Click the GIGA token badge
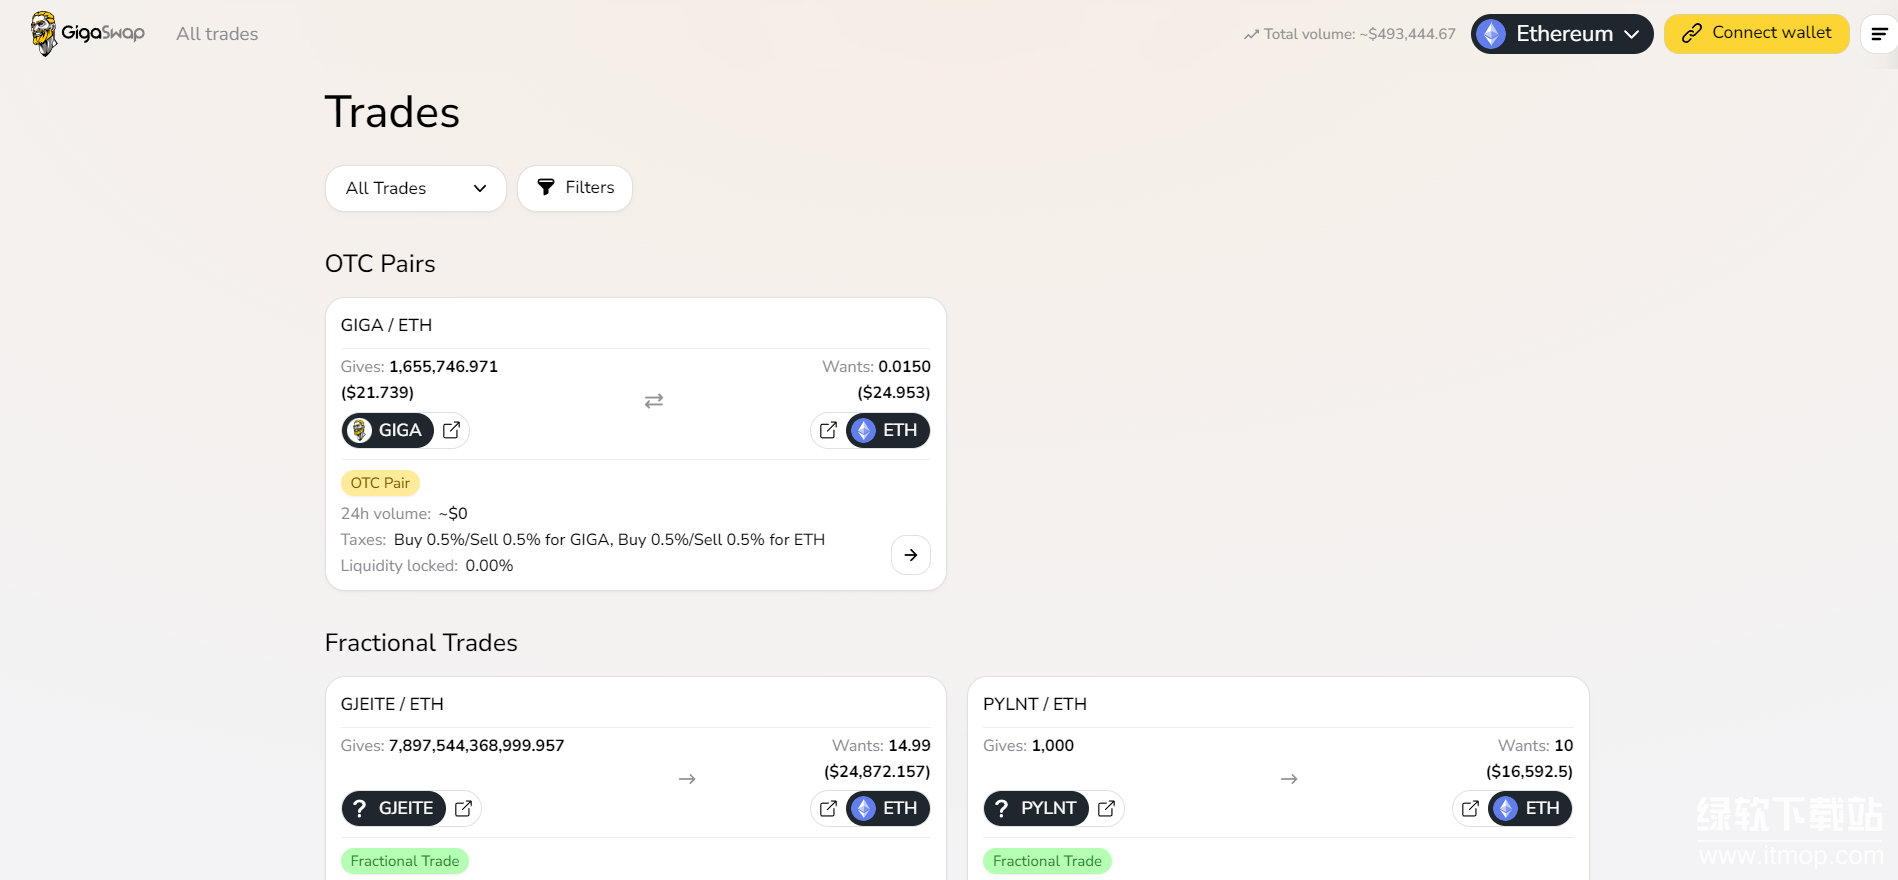This screenshot has height=880, width=1898. point(388,430)
